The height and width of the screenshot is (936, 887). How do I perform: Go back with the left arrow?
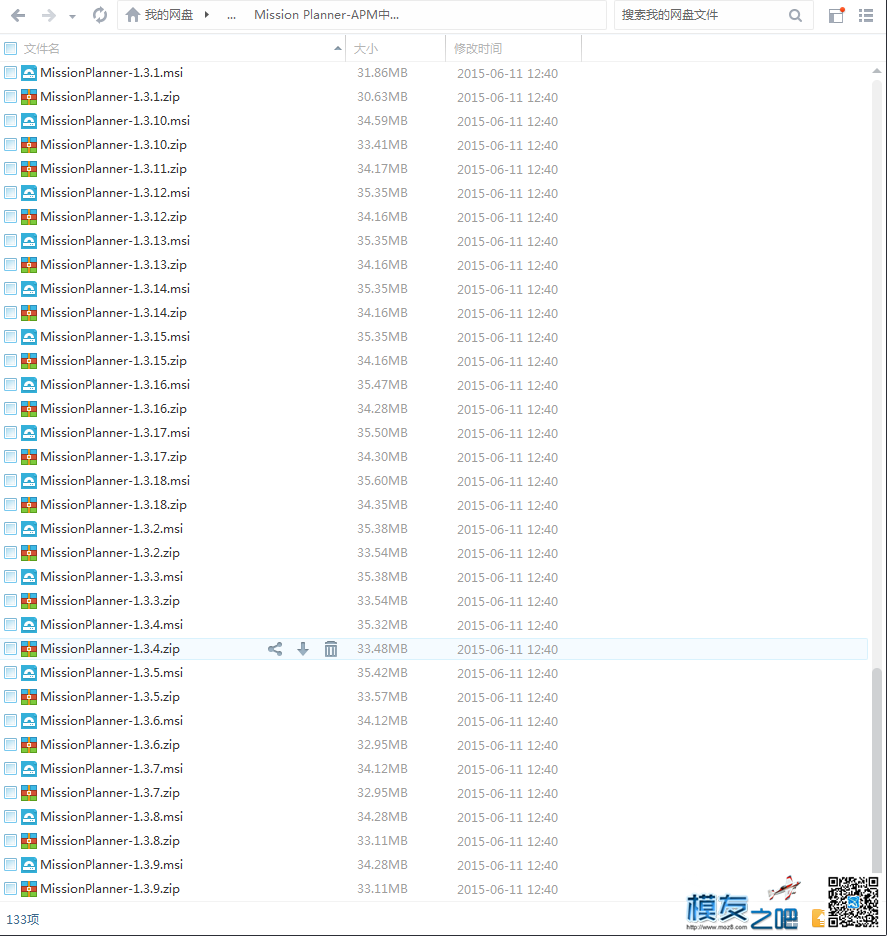18,15
